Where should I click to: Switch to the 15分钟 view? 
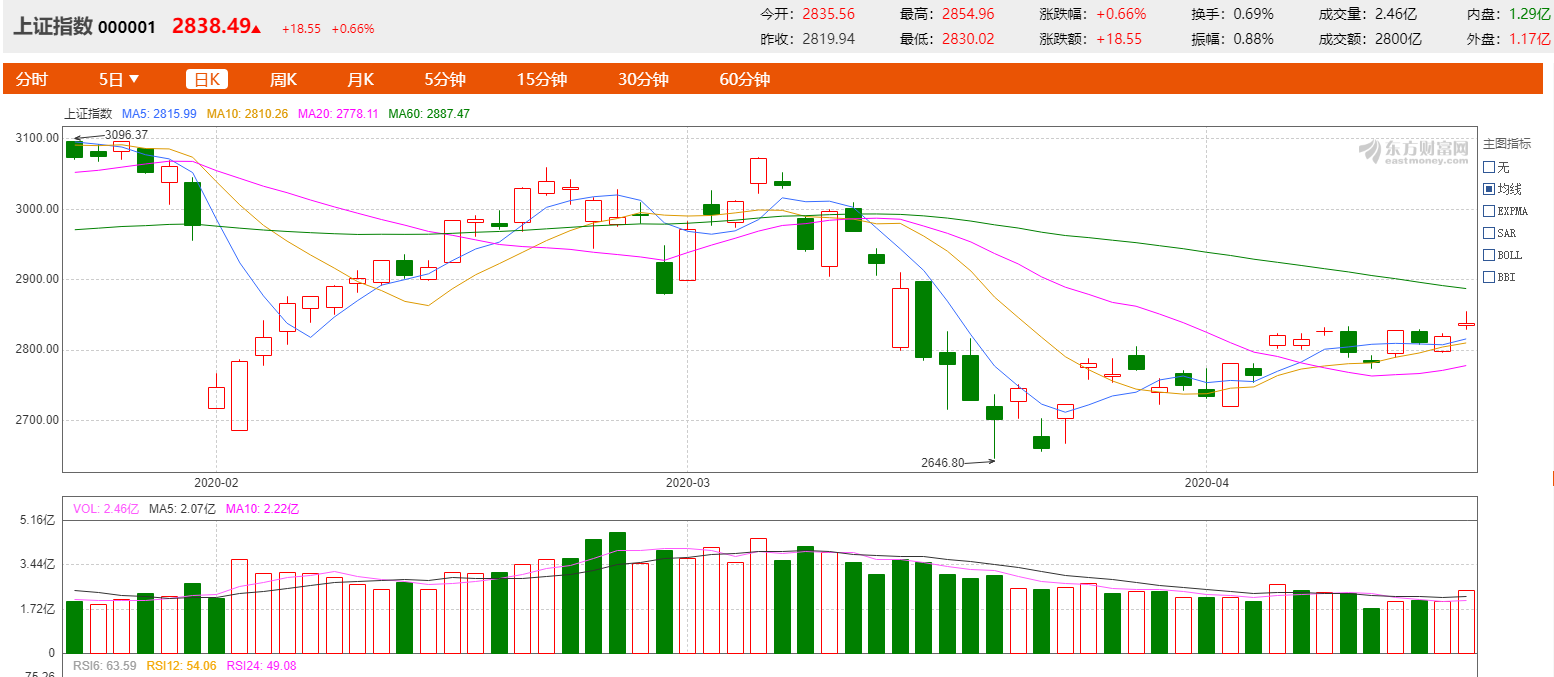542,80
